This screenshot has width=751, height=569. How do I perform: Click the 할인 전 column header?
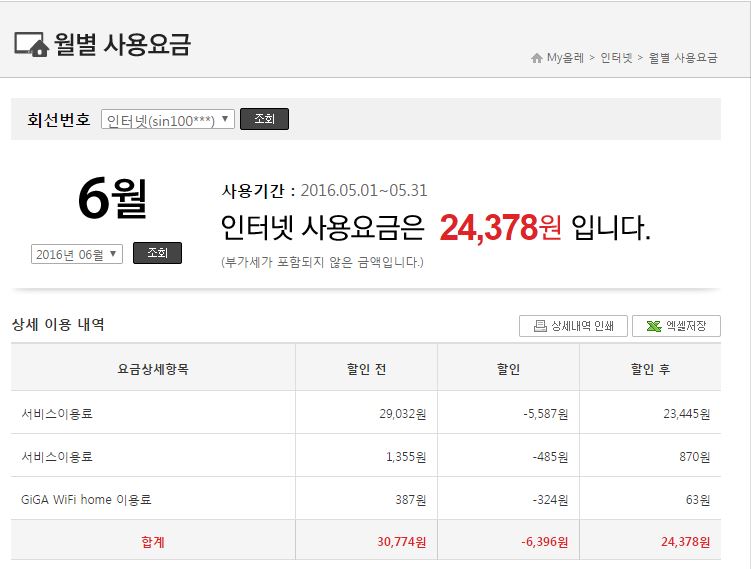point(366,369)
